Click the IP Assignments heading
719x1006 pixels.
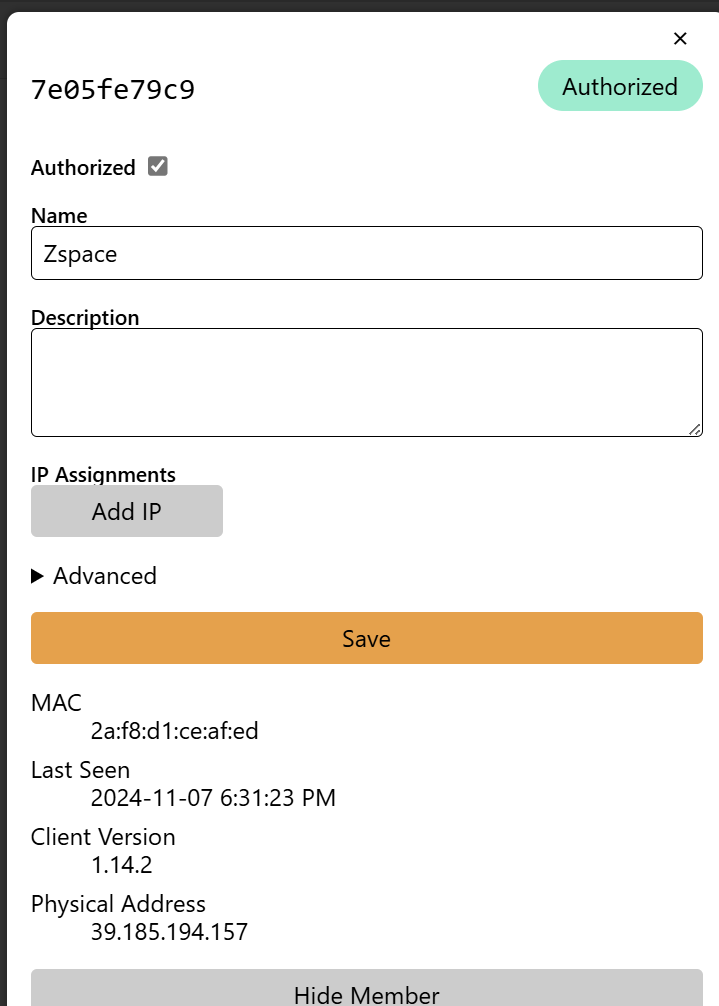(103, 475)
